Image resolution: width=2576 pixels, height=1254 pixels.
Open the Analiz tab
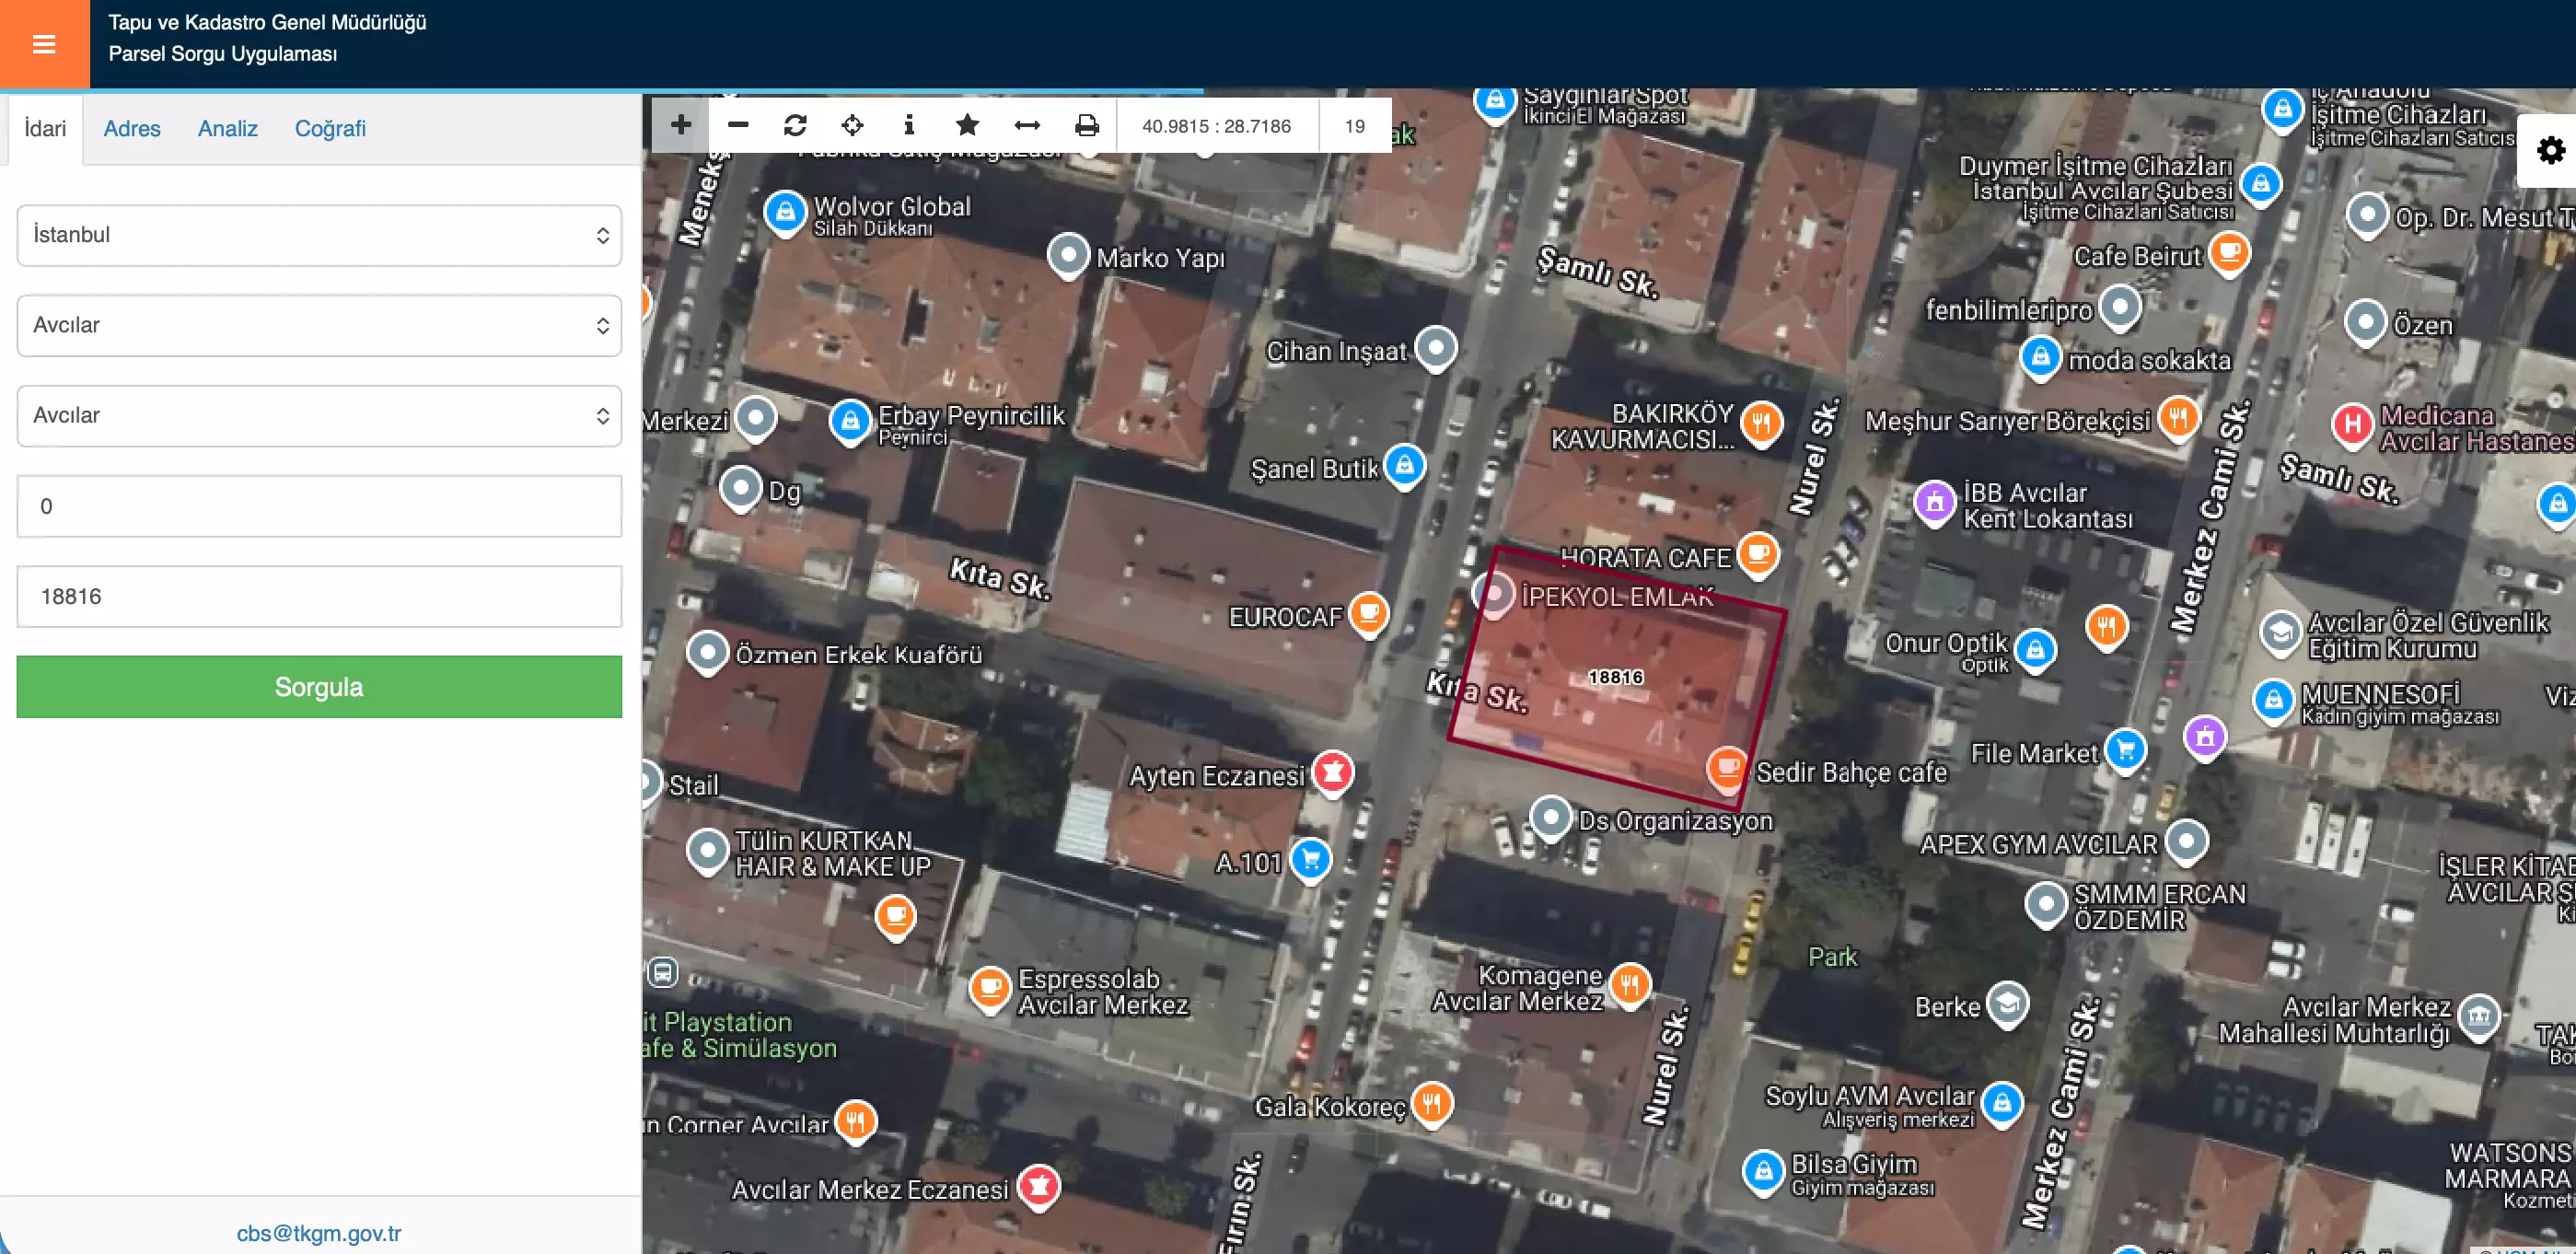tap(228, 129)
